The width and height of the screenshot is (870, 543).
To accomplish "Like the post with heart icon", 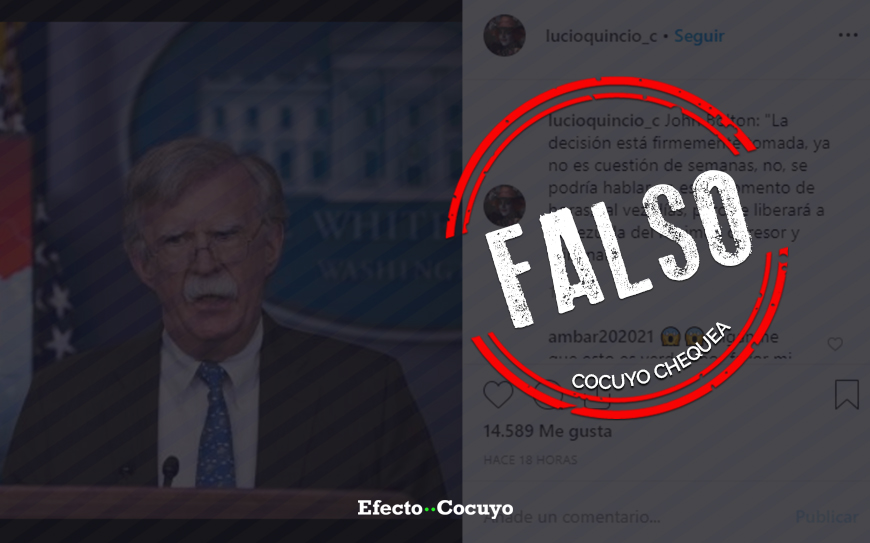I will coord(498,394).
